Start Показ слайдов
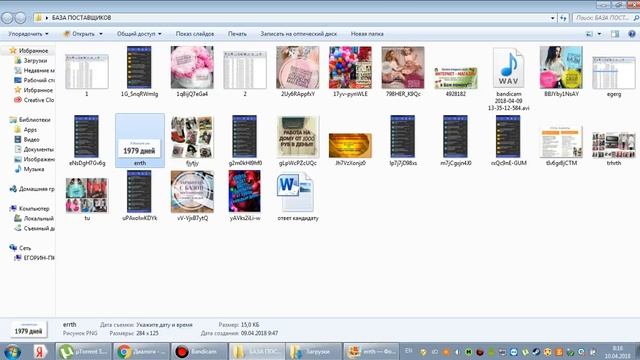The width and height of the screenshot is (640, 360). 195,34
